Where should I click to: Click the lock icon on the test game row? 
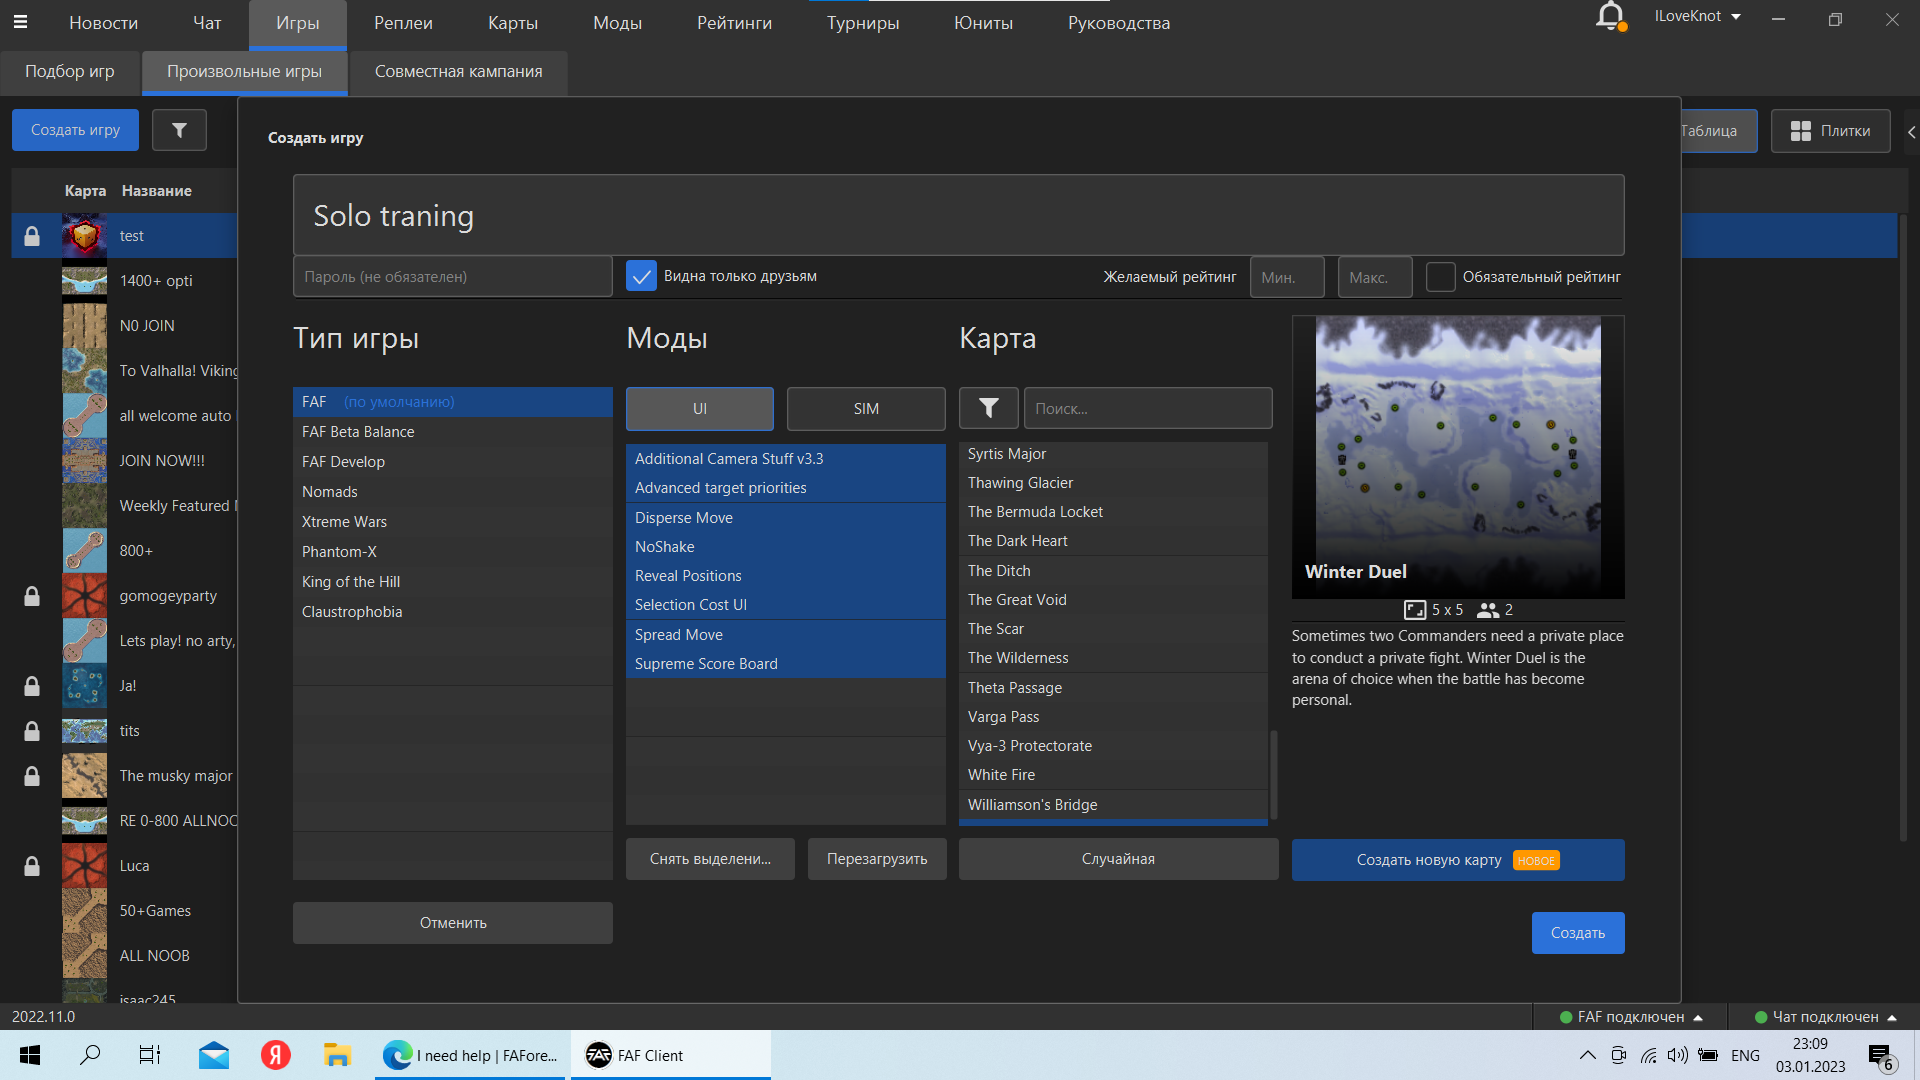32,236
